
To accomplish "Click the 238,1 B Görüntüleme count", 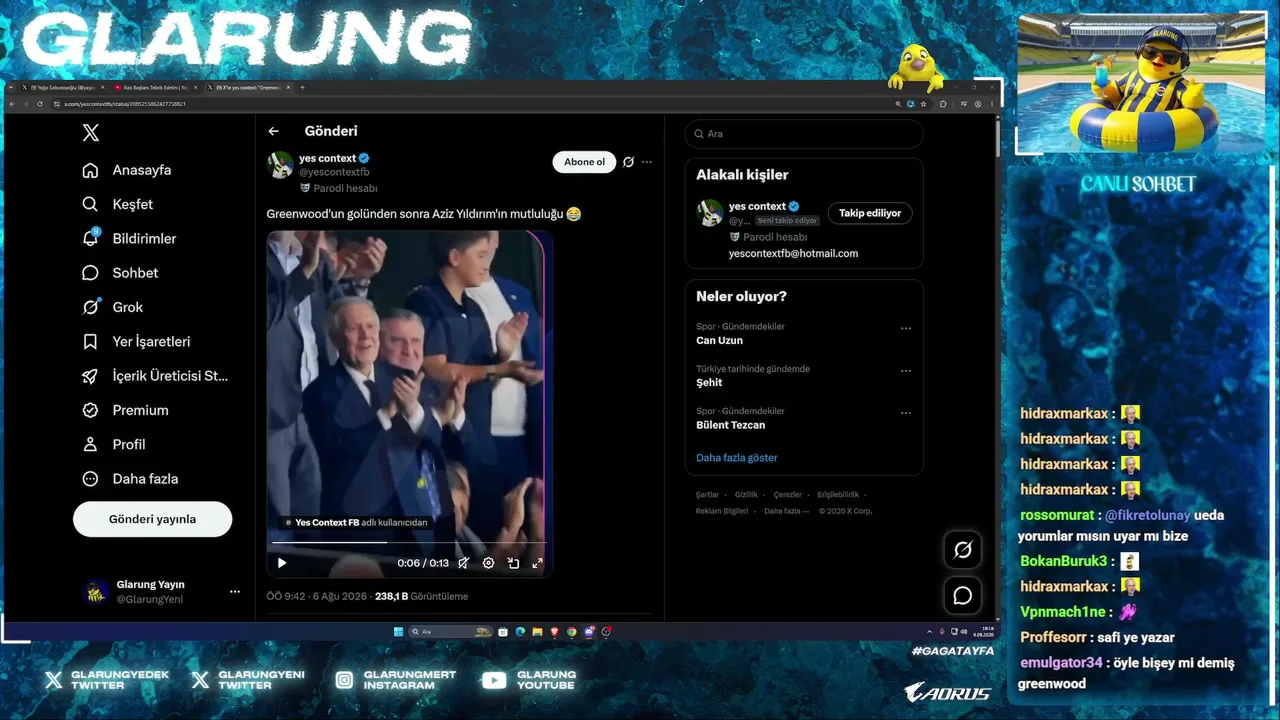I will click(x=421, y=596).
